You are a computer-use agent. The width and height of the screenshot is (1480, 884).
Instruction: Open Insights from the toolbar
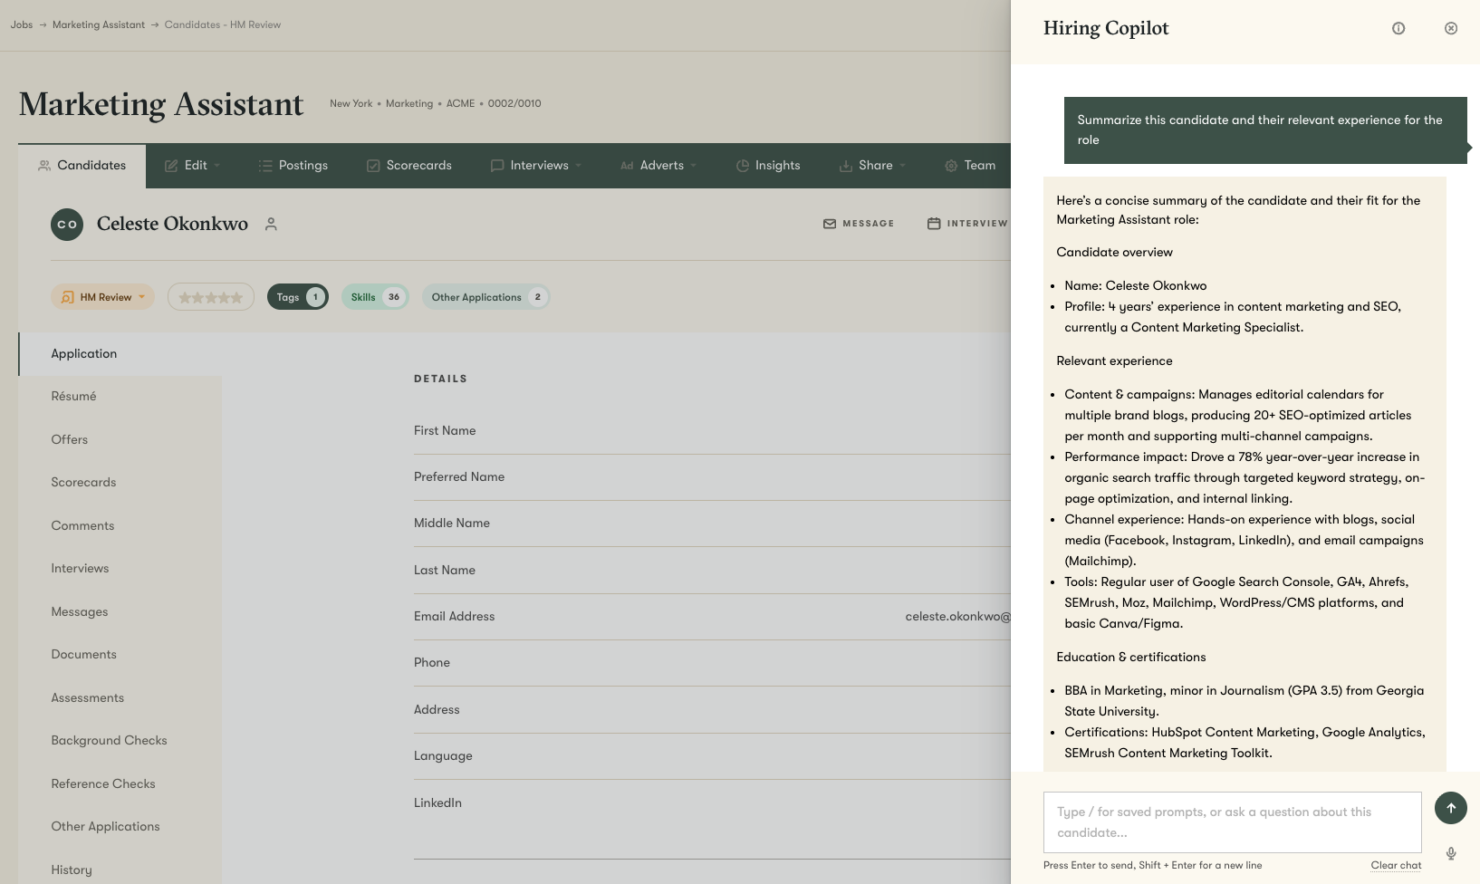768,165
